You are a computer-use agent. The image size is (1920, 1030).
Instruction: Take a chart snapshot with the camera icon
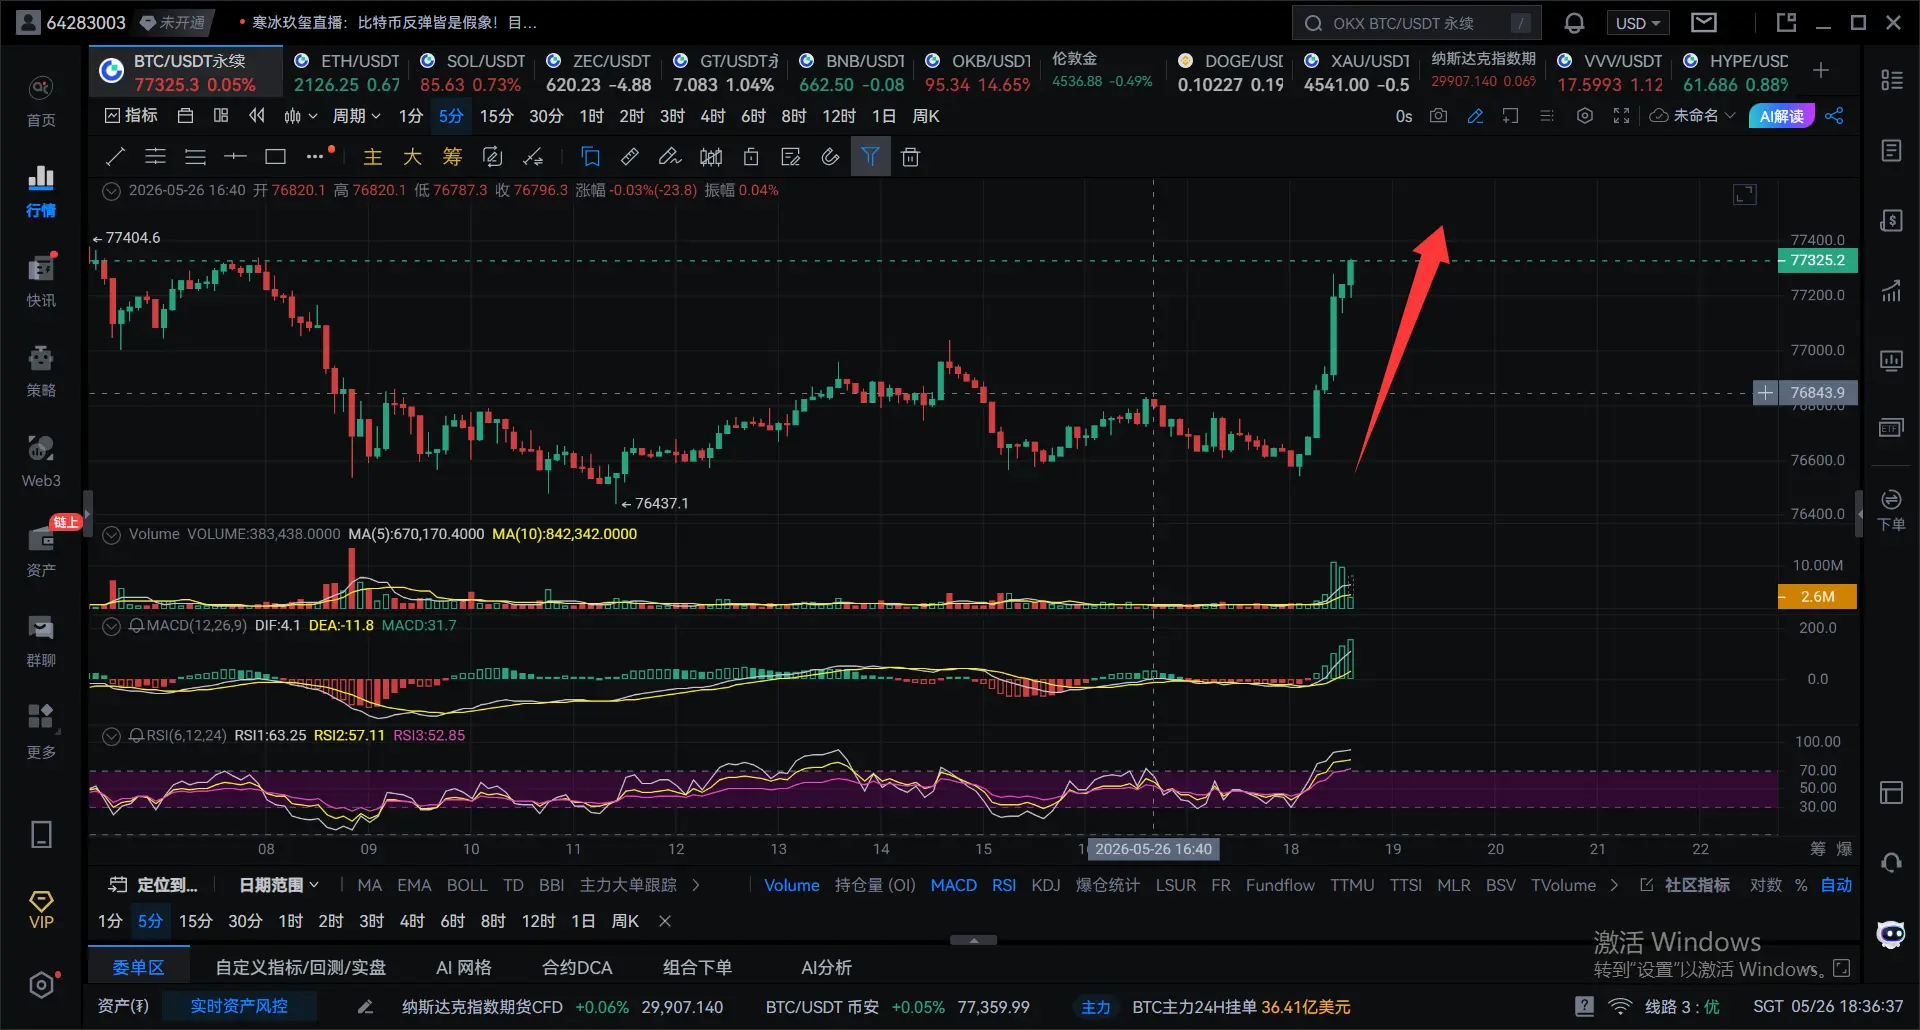tap(1438, 116)
